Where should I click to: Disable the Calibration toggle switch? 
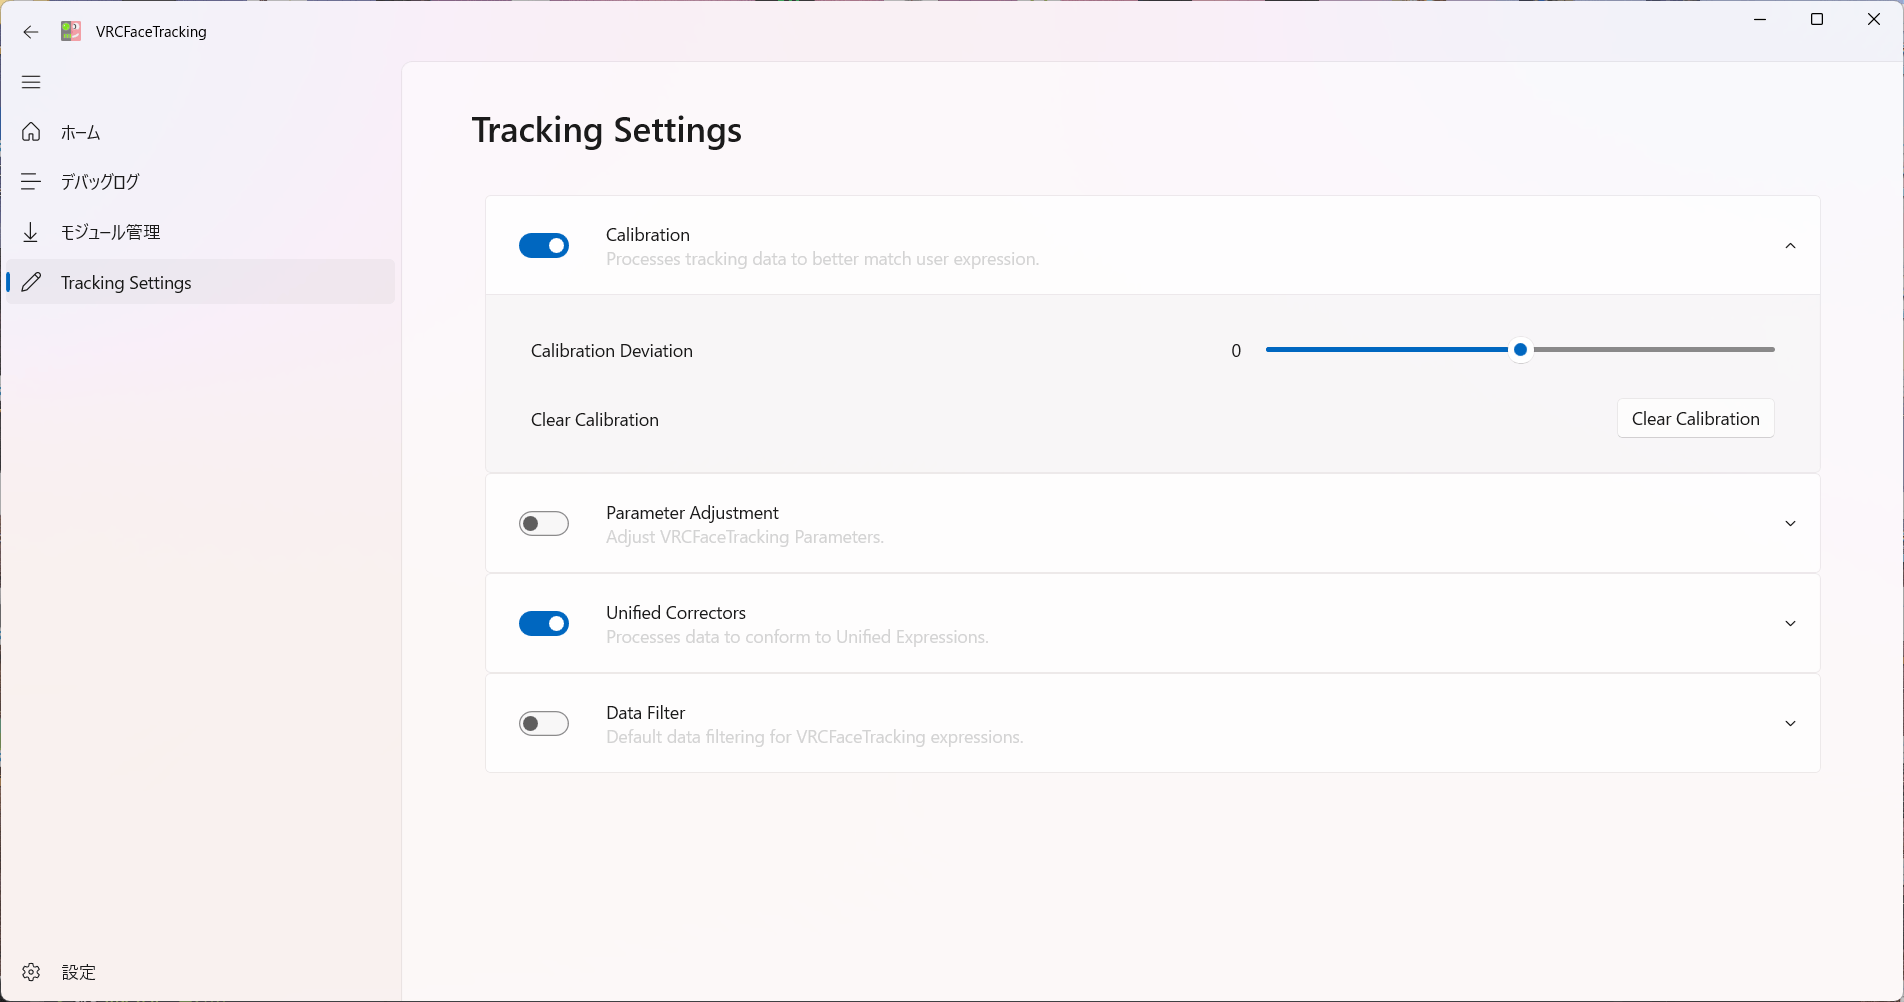(544, 246)
